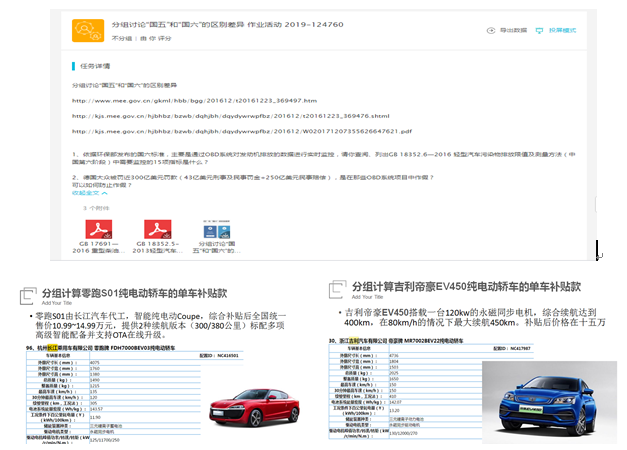627x450 pixels.
Task: Open the GB 18352.5-2013 PDF attachment
Action: (158, 229)
